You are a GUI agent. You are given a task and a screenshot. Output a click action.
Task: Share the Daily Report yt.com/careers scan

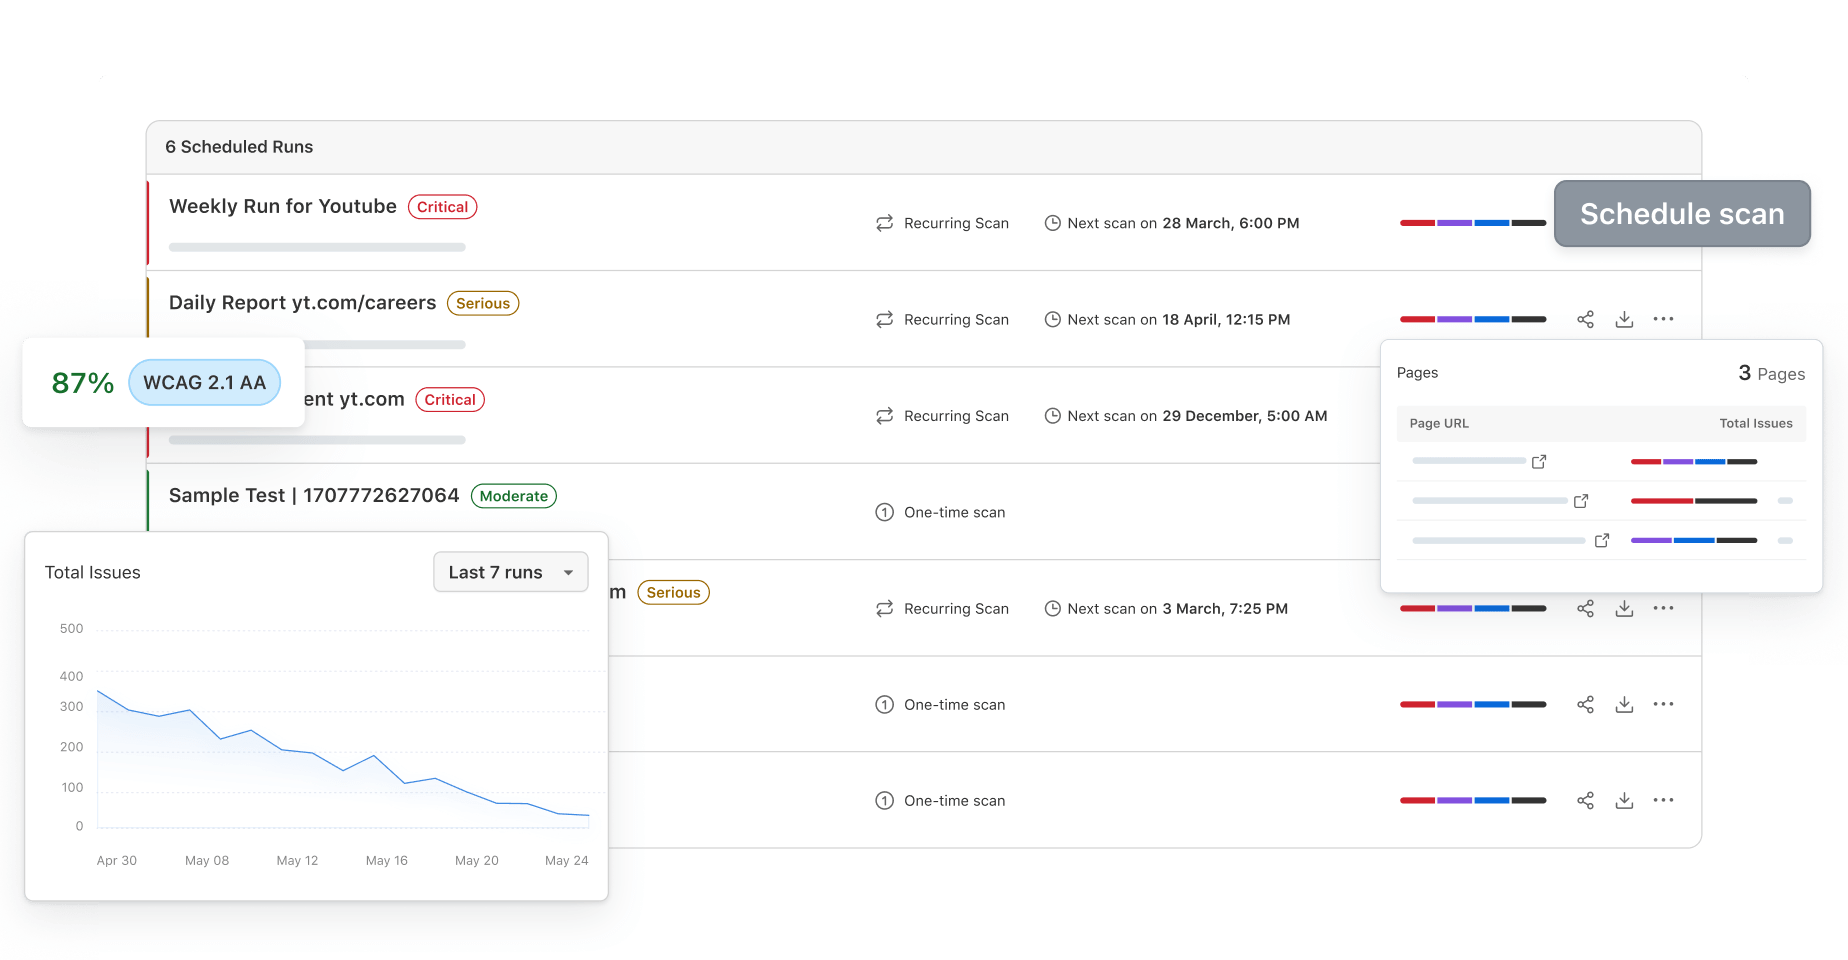click(x=1585, y=319)
